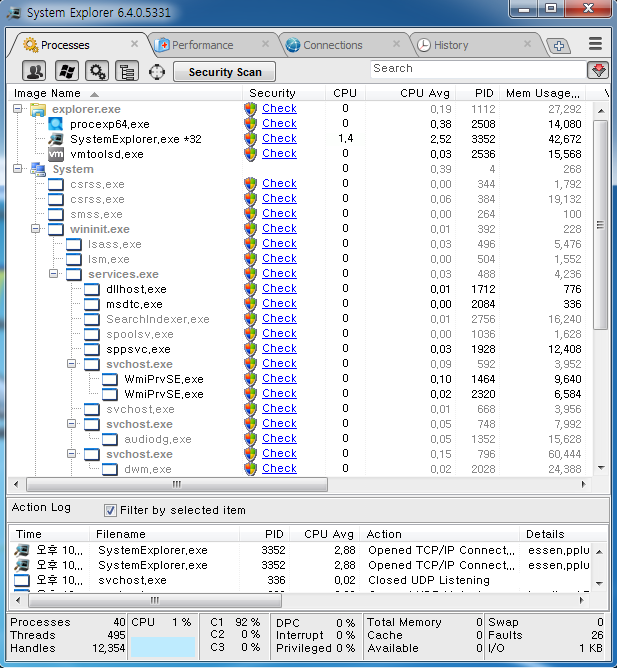Click the Action Log Filename column header
Viewport: 617px width, 668px height.
[x=164, y=534]
